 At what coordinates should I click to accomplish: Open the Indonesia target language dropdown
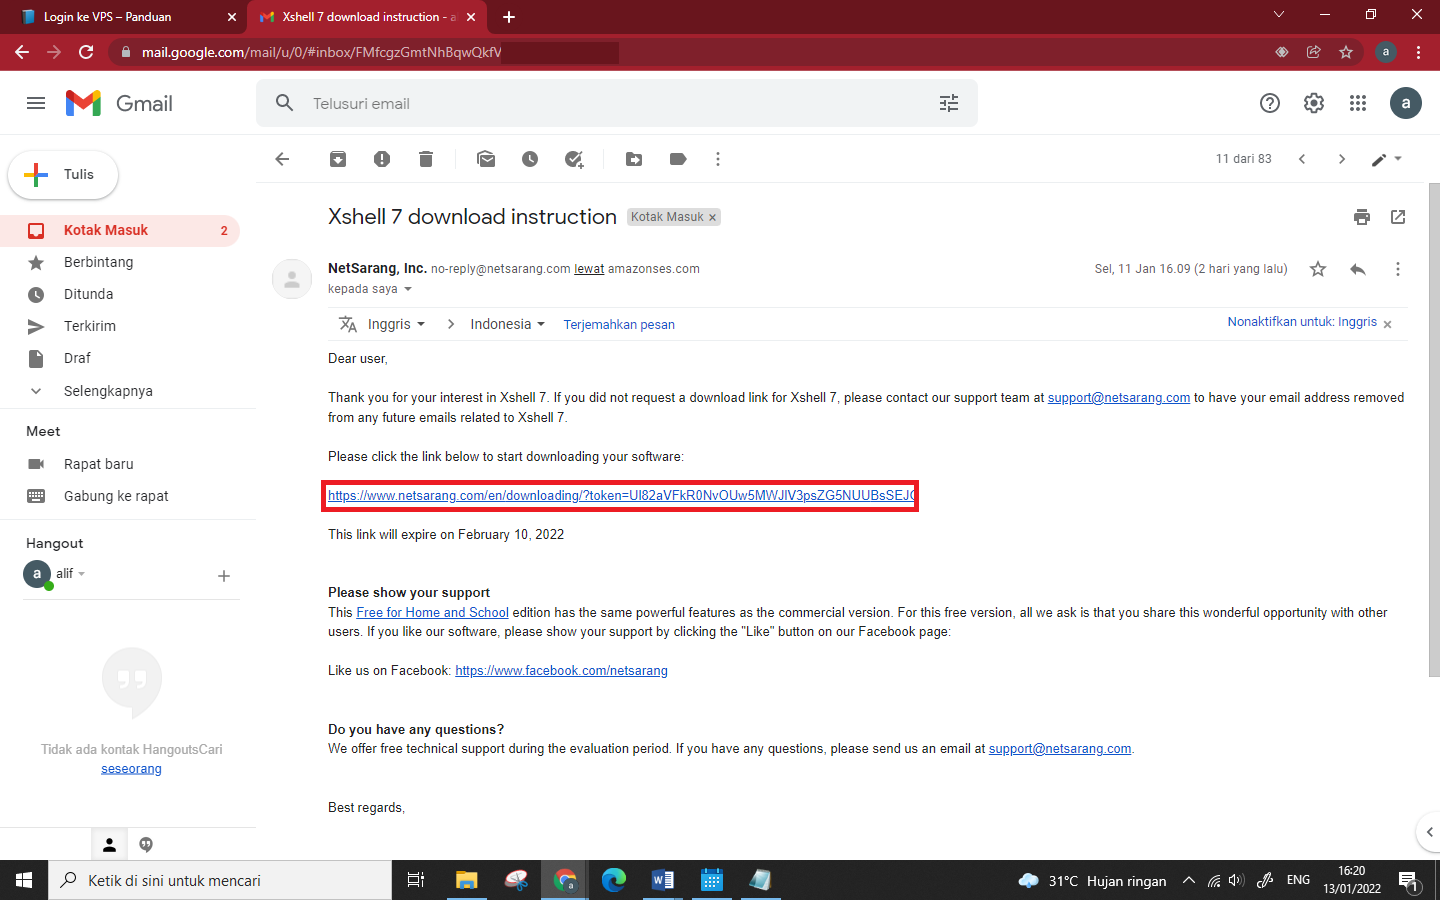(x=507, y=324)
